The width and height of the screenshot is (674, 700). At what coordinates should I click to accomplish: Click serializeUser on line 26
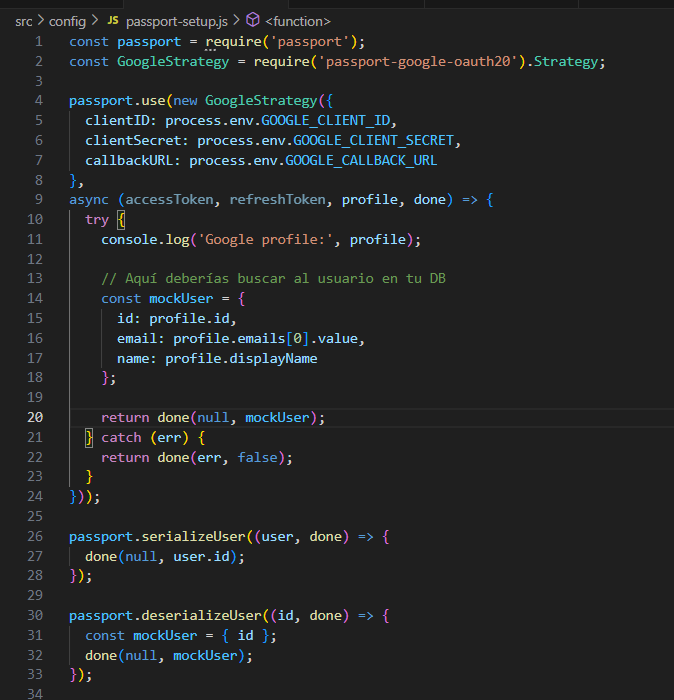pyautogui.click(x=193, y=537)
